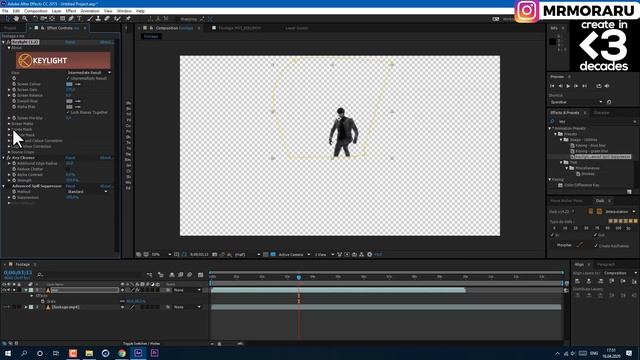The width and height of the screenshot is (640, 360).
Task: Open Preview Shortcut dropdown Spacebar
Action: pyautogui.click(x=576, y=102)
